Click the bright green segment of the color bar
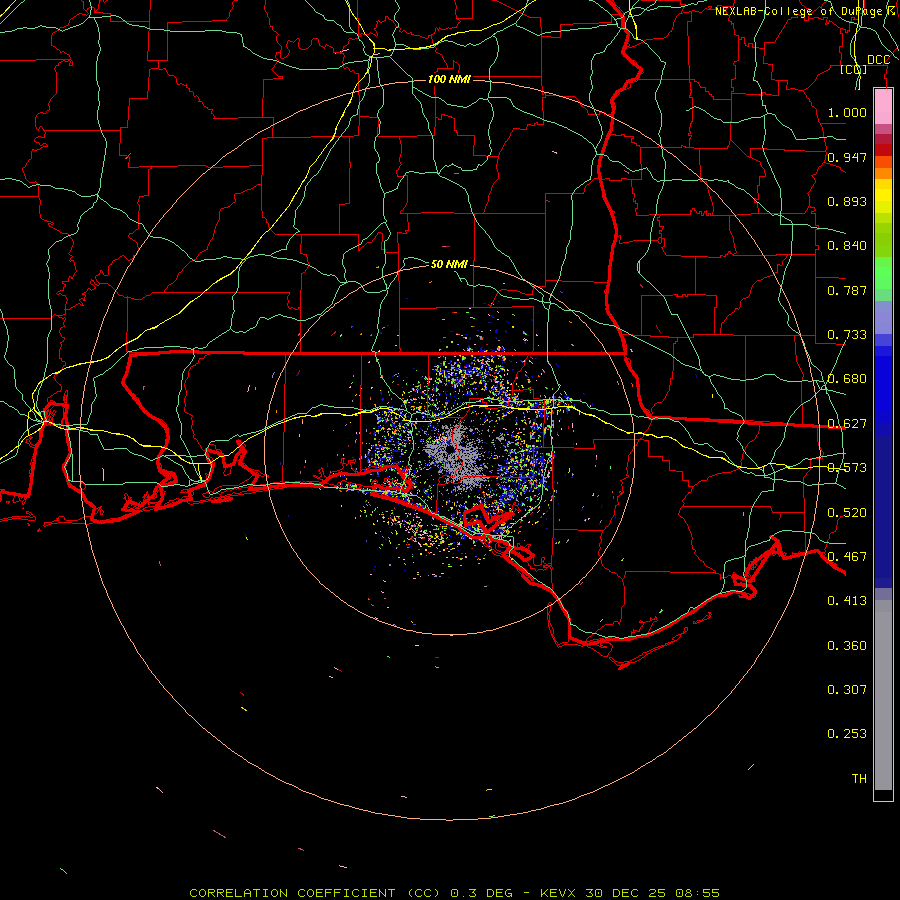Image resolution: width=900 pixels, height=900 pixels. coord(883,273)
